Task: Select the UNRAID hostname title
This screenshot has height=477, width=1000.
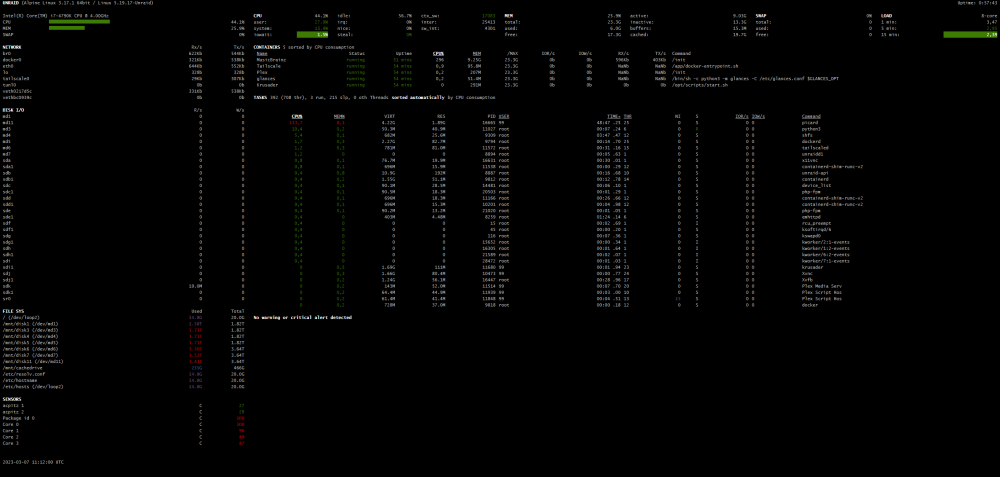Action: (11, 3)
